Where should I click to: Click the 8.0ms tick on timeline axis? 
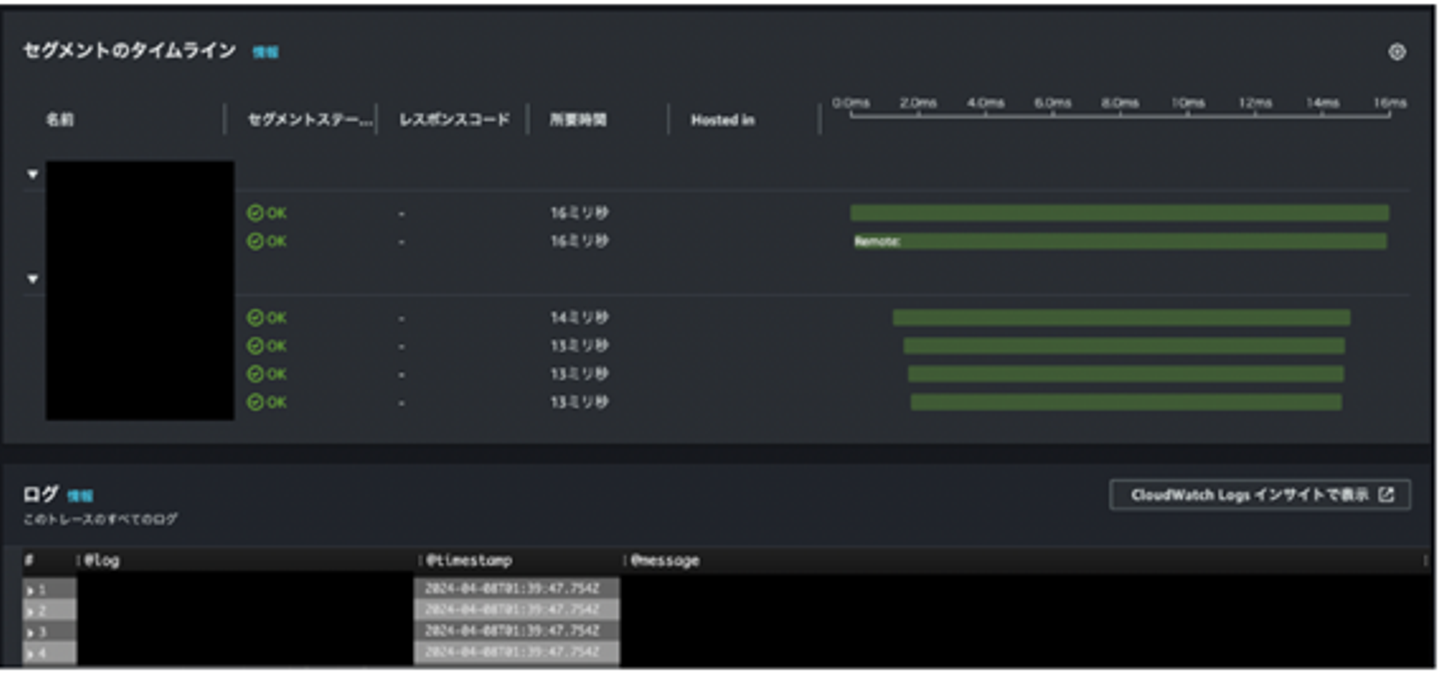pos(1120,103)
